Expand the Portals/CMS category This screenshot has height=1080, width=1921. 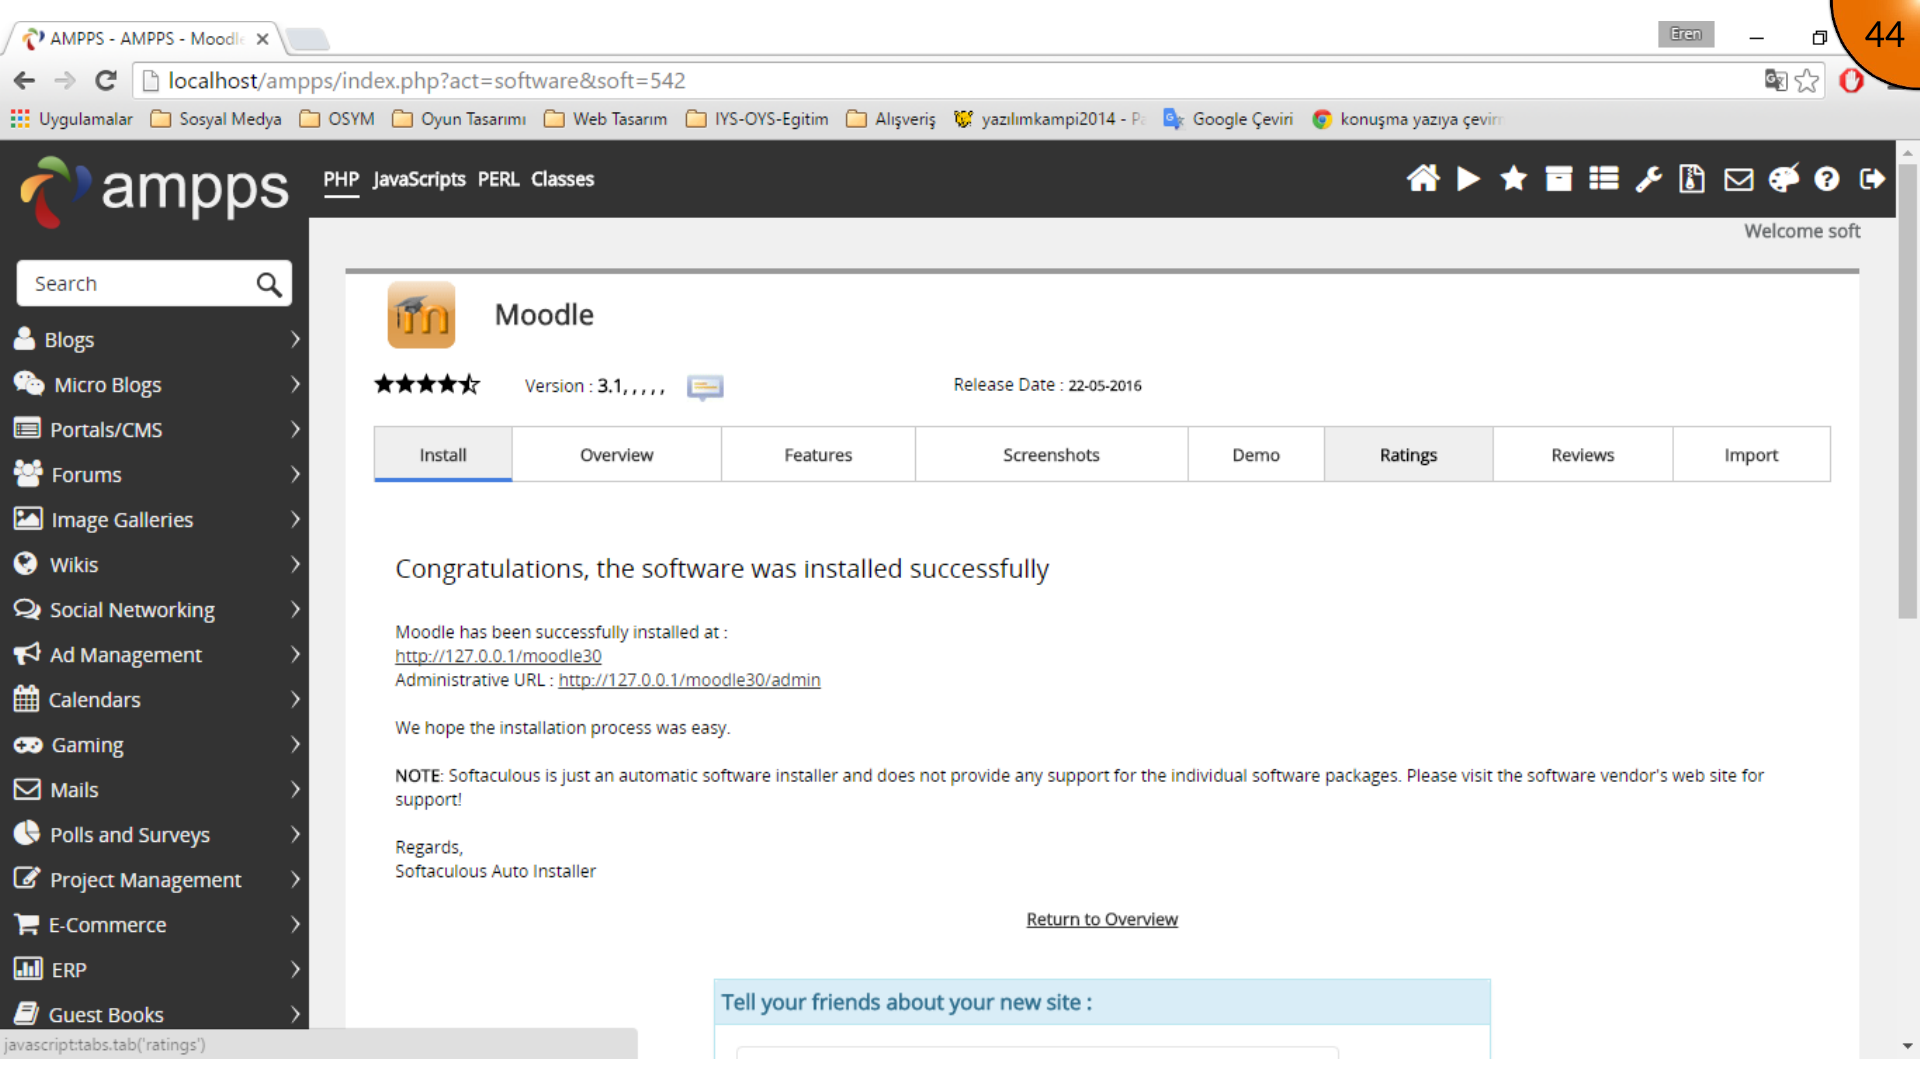[x=155, y=430]
